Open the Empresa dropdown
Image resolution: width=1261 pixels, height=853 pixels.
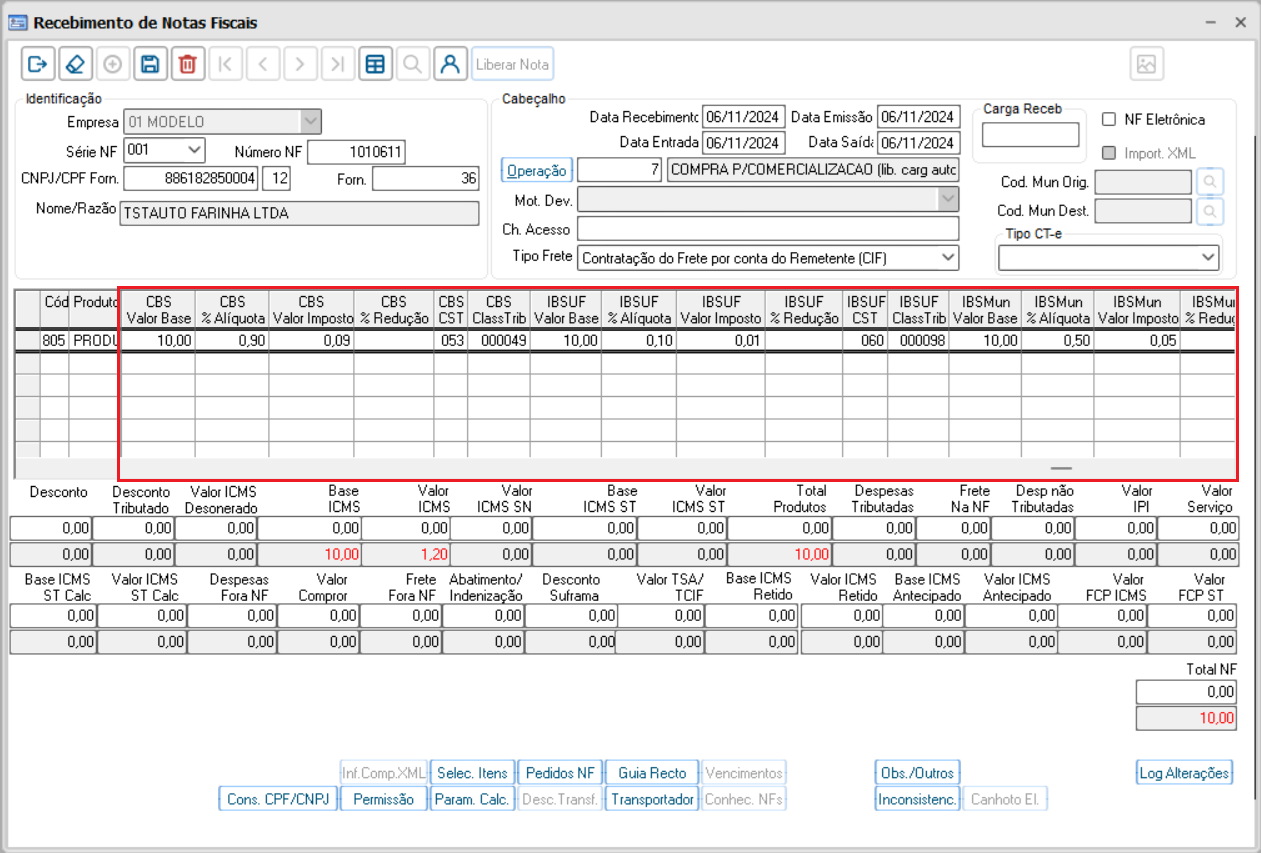pyautogui.click(x=311, y=122)
